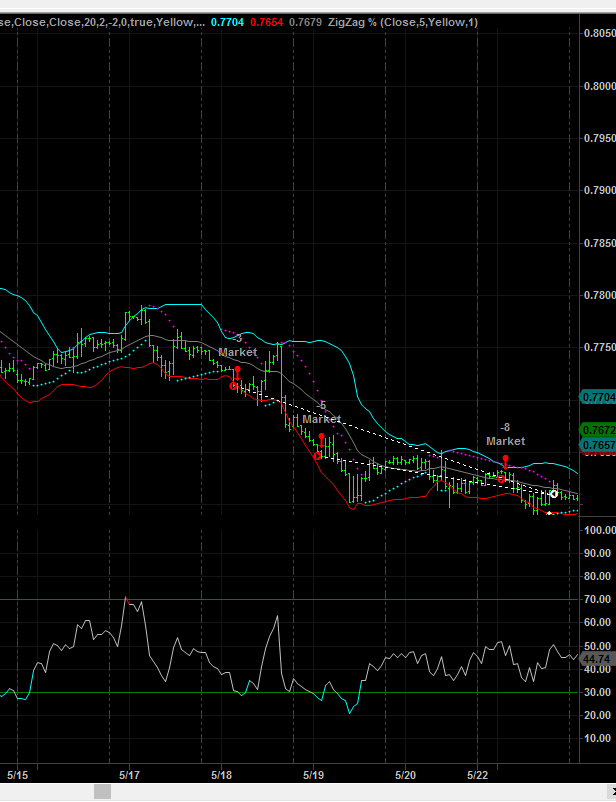Click the 5/19 date label on the time axis
The width and height of the screenshot is (616, 802).
[x=313, y=774]
